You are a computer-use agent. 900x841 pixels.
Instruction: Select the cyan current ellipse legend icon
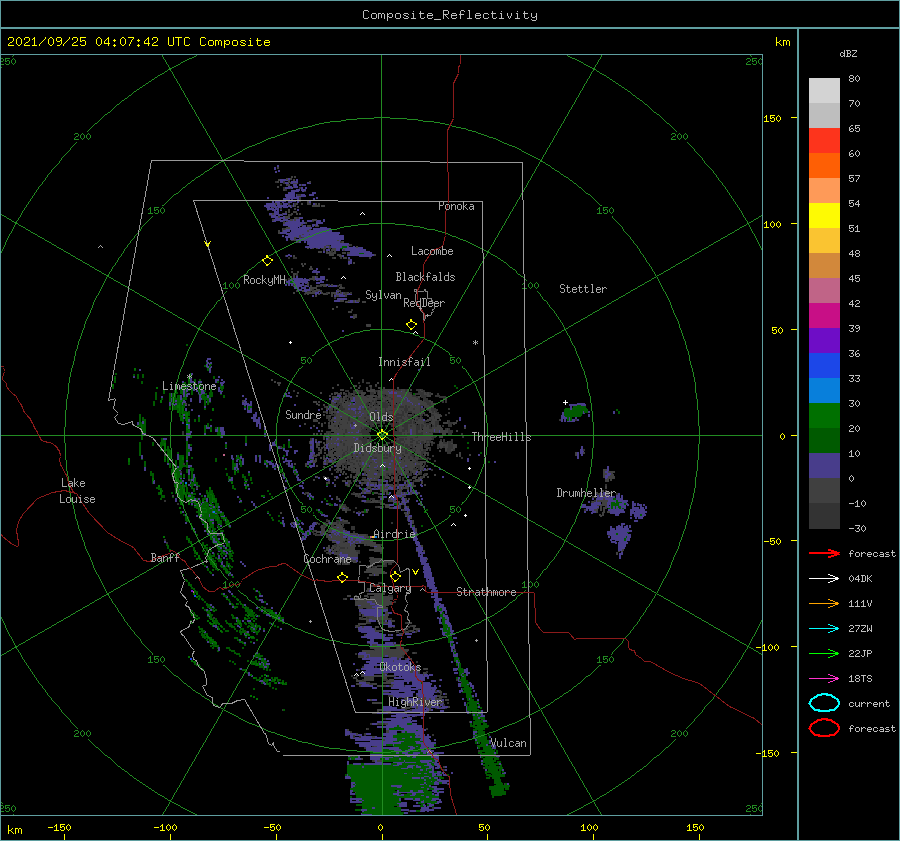824,703
